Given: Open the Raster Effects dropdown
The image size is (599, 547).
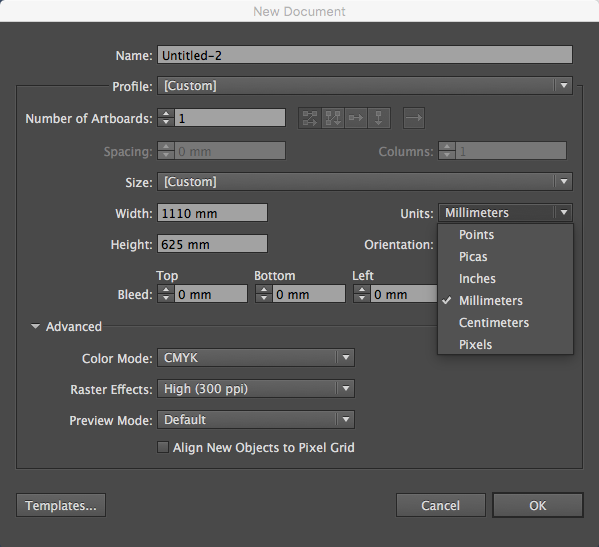Looking at the screenshot, I should pyautogui.click(x=256, y=389).
